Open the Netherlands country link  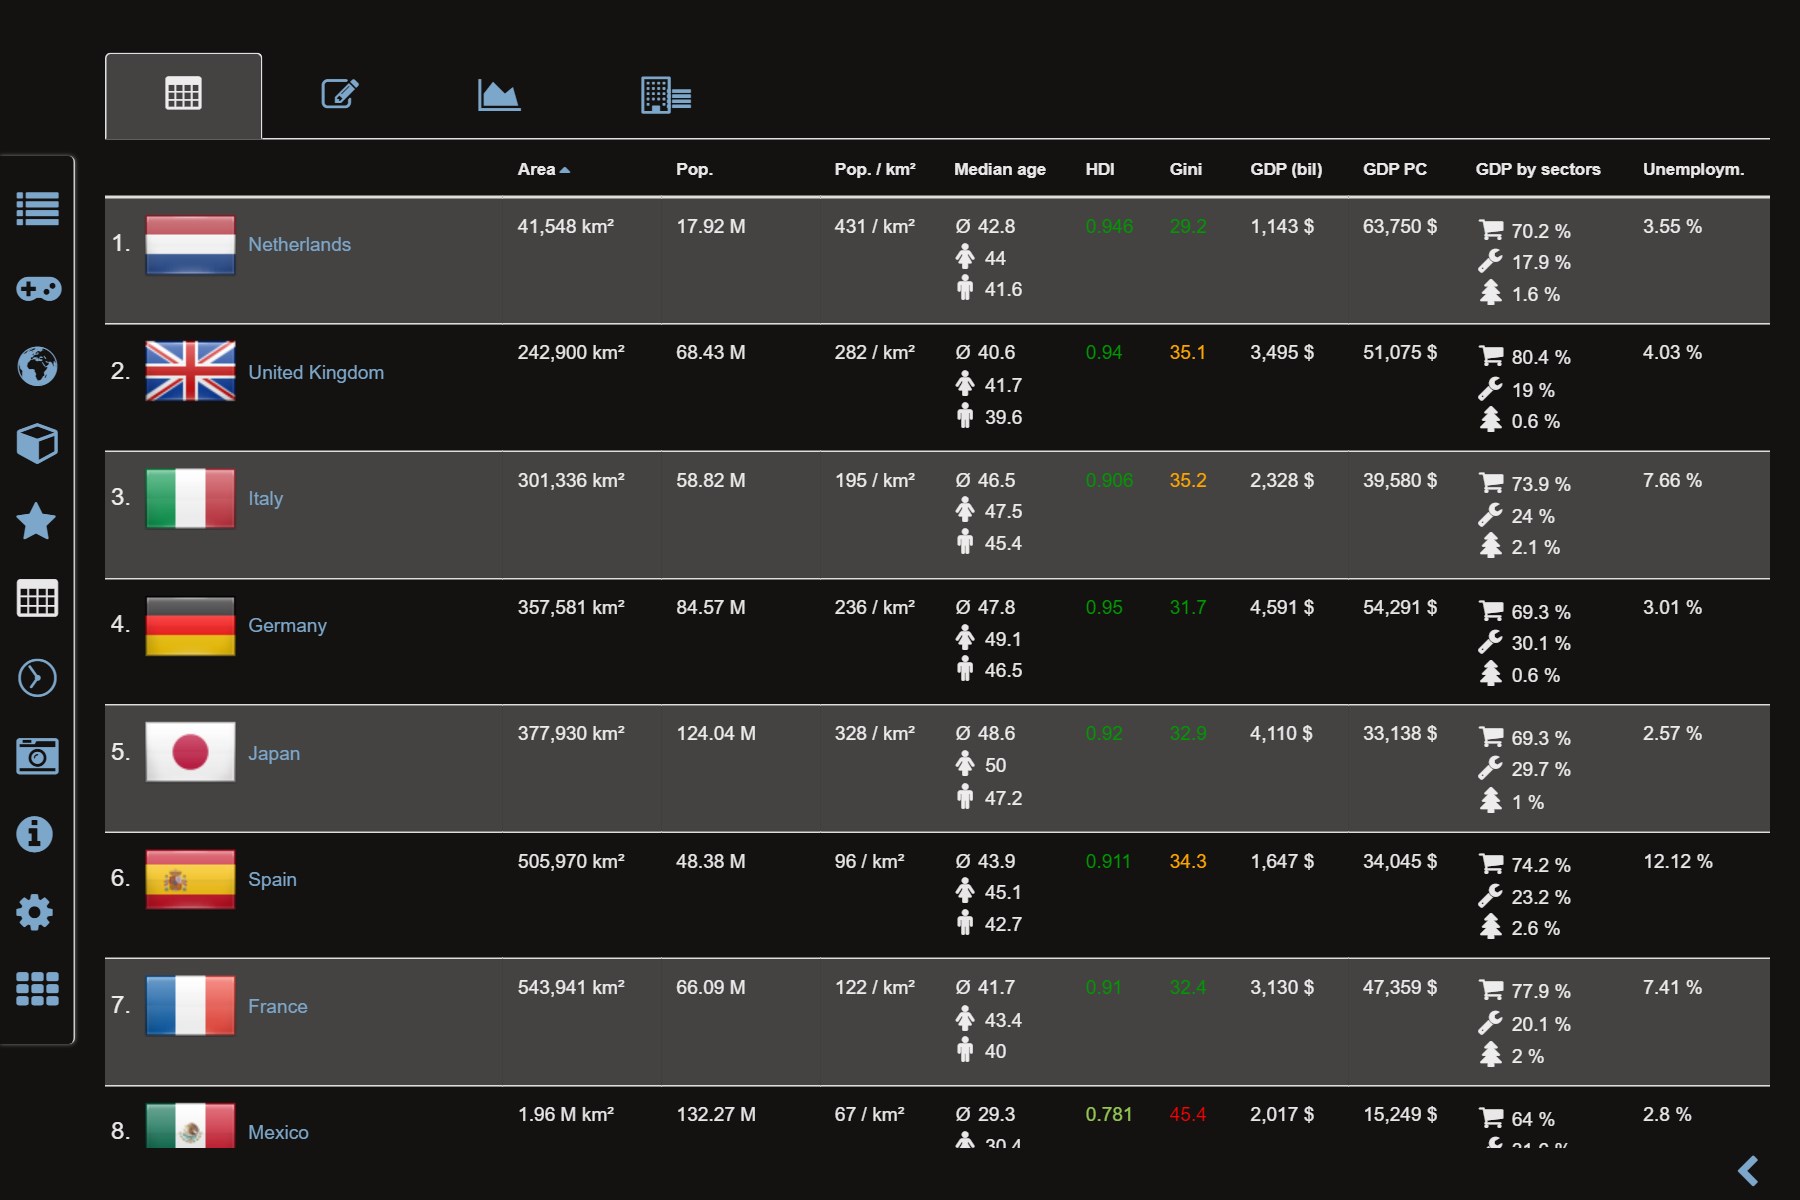pyautogui.click(x=299, y=244)
